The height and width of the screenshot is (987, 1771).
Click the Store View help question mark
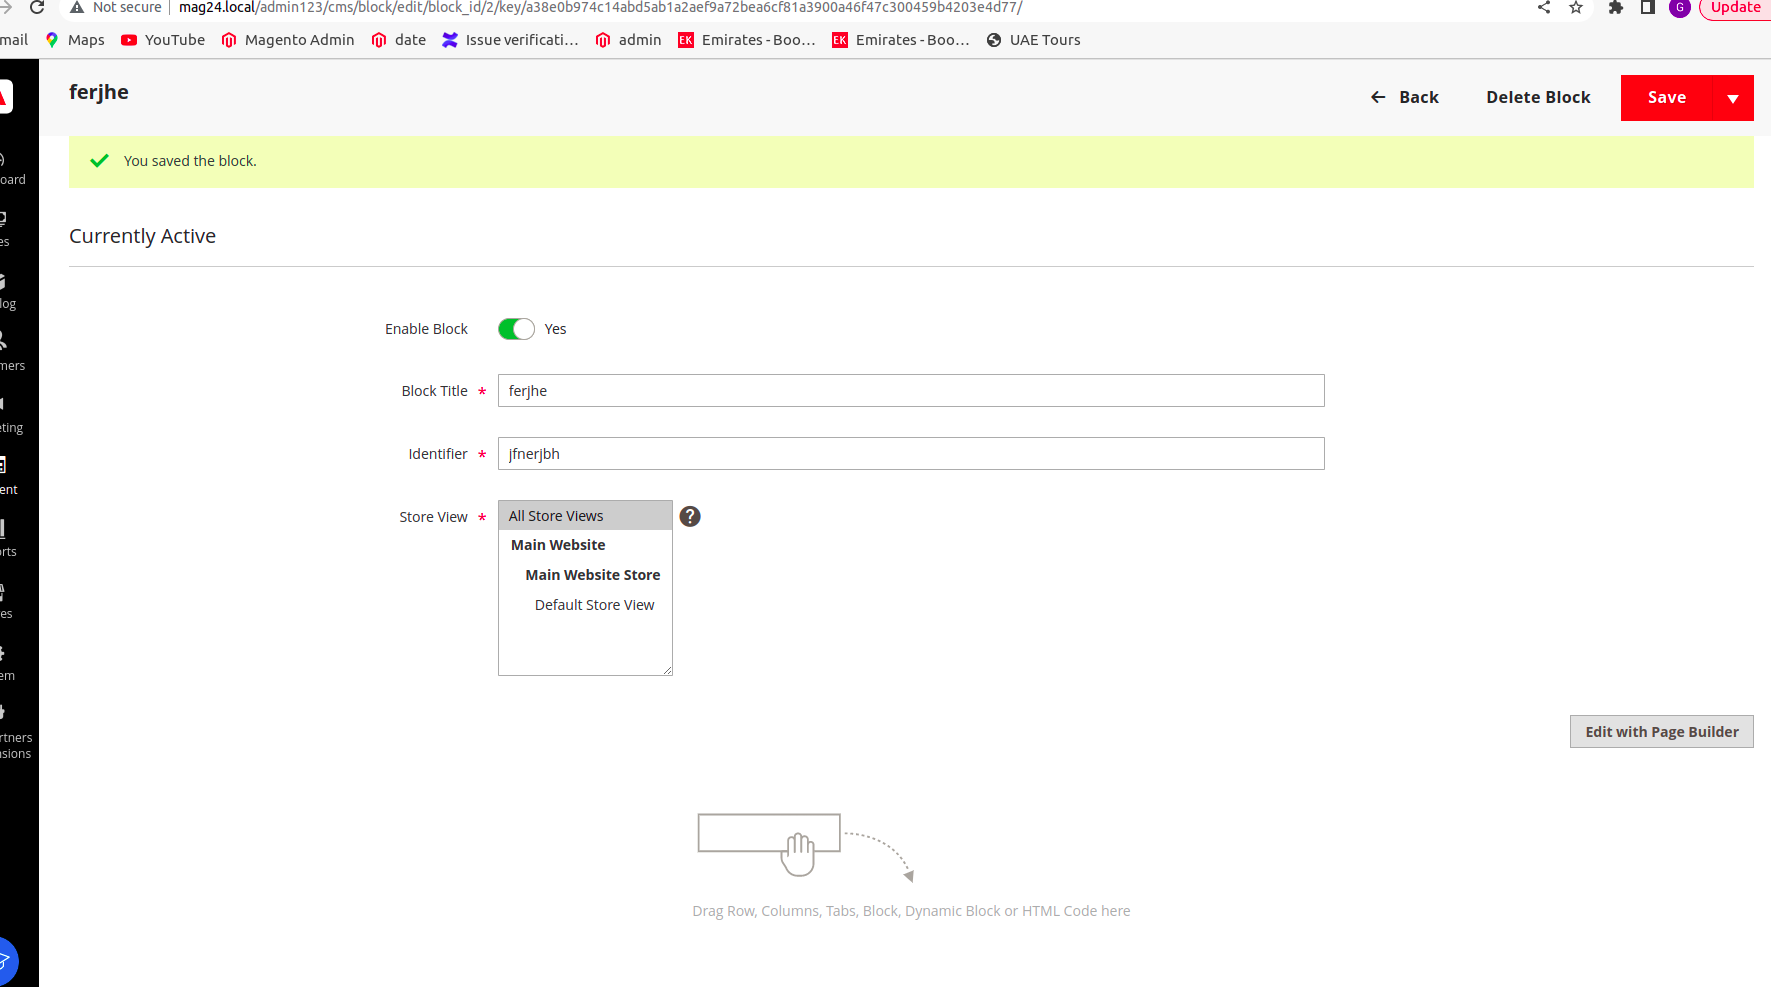coord(690,516)
